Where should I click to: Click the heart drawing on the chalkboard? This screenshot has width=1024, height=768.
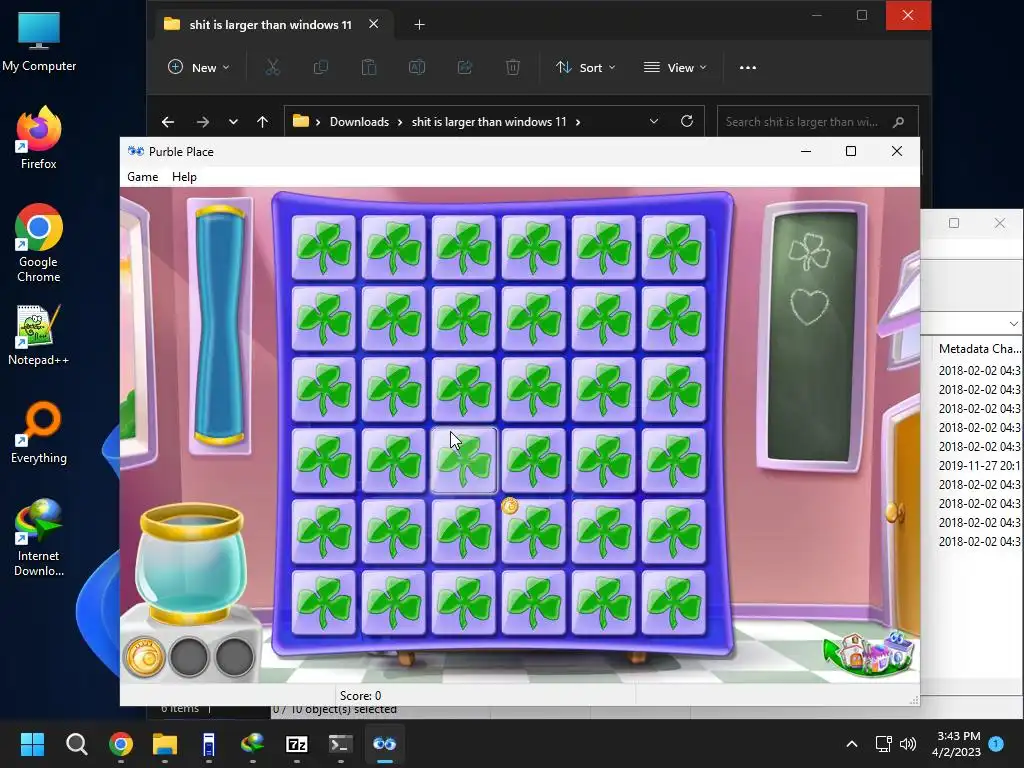808,306
